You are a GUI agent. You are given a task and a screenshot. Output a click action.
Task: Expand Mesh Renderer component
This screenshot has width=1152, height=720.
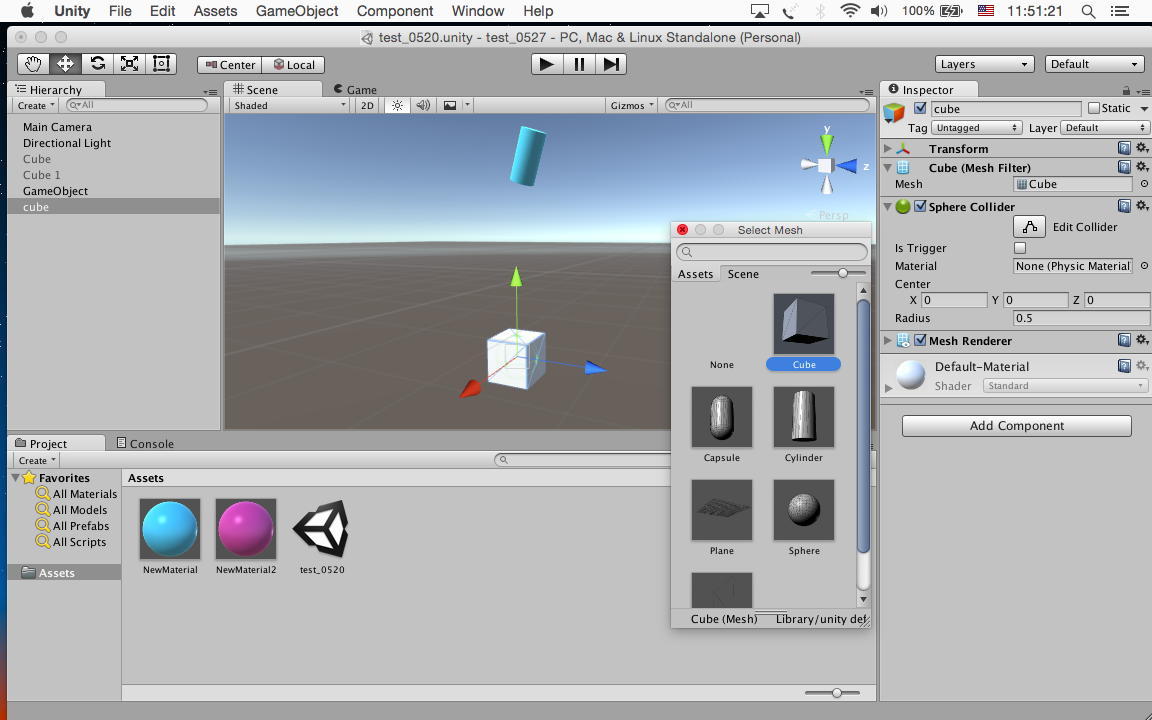tap(888, 340)
